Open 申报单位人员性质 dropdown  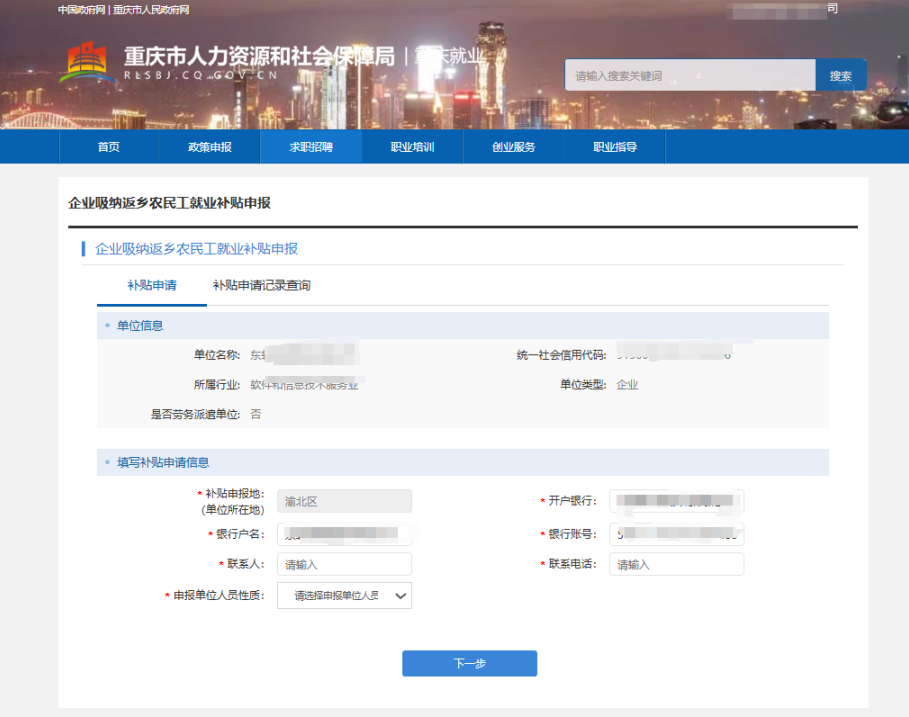[344, 595]
